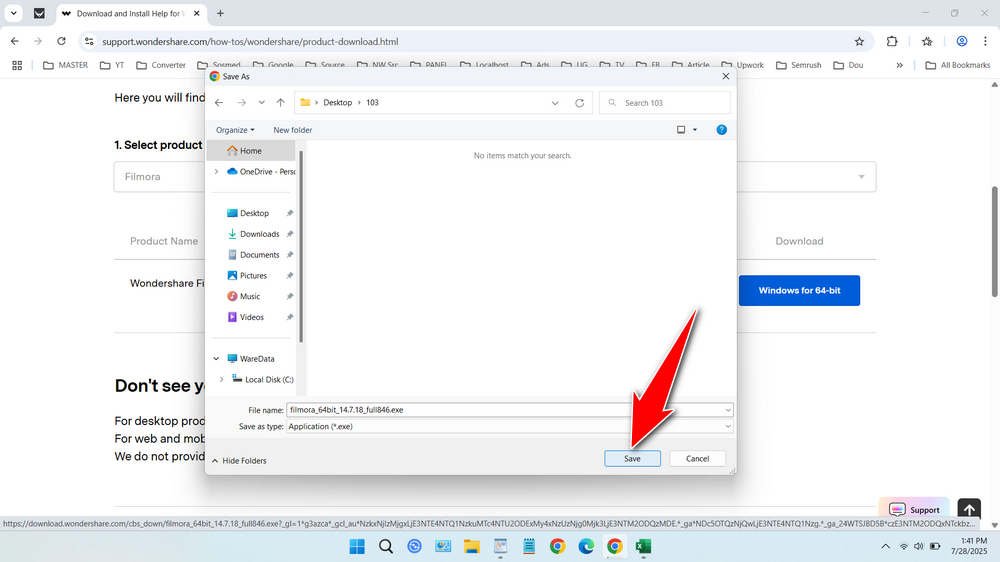This screenshot has width=1000, height=562.
Task: Open Semrush bookmarks folder
Action: pyautogui.click(x=798, y=65)
